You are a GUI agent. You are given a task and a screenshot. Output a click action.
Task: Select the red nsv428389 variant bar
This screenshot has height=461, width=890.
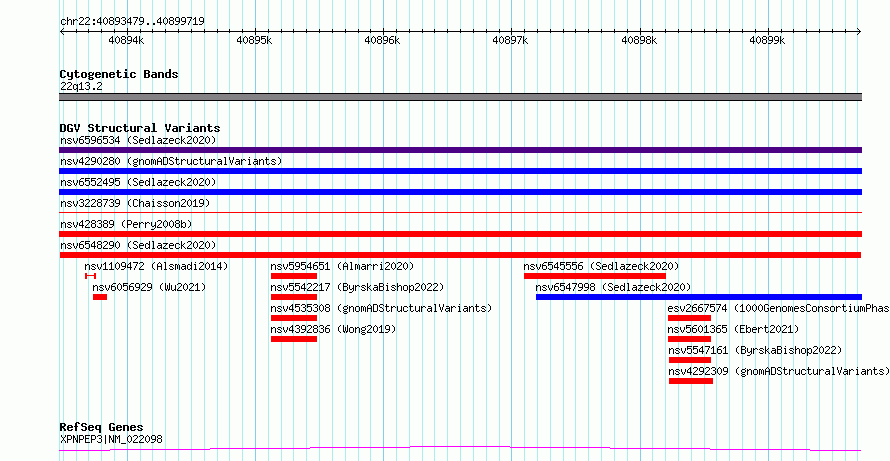click(x=460, y=234)
